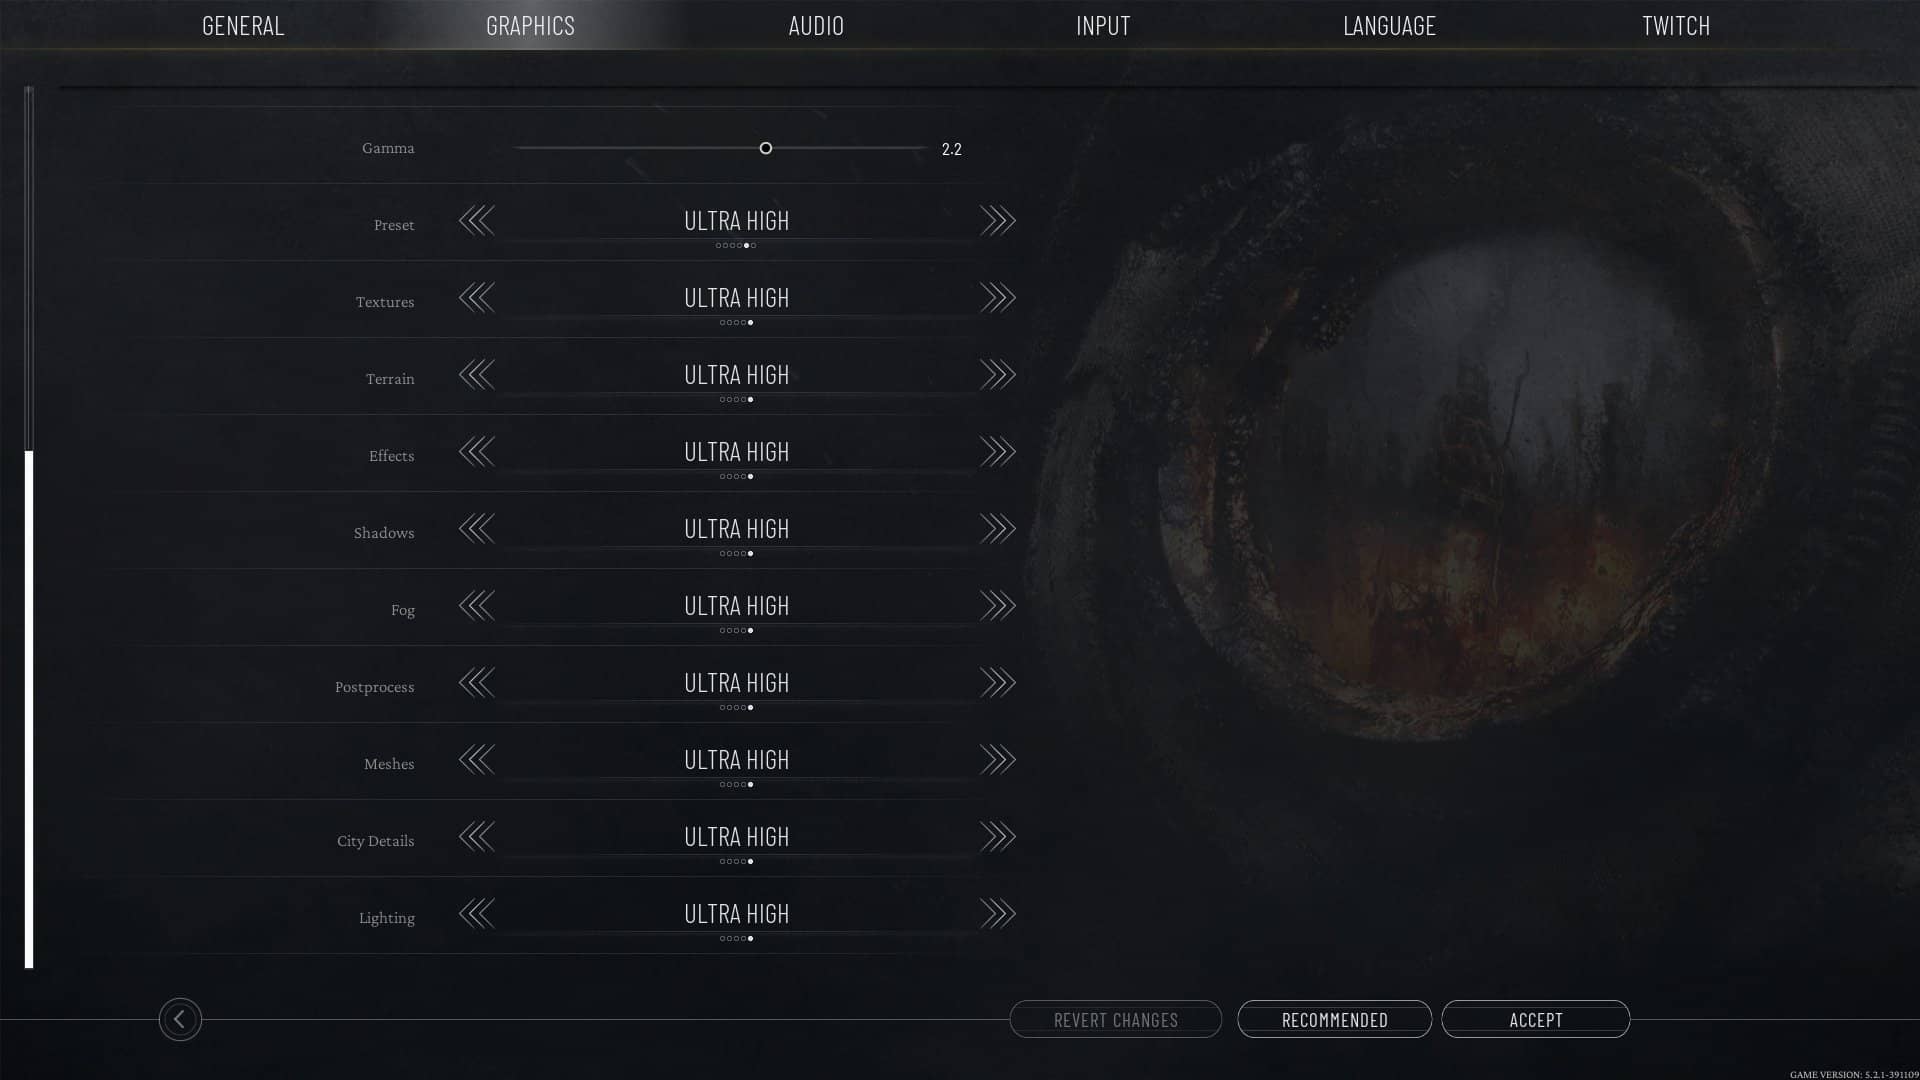This screenshot has height=1080, width=1920.
Task: Switch to the Audio tab
Action: tap(816, 25)
